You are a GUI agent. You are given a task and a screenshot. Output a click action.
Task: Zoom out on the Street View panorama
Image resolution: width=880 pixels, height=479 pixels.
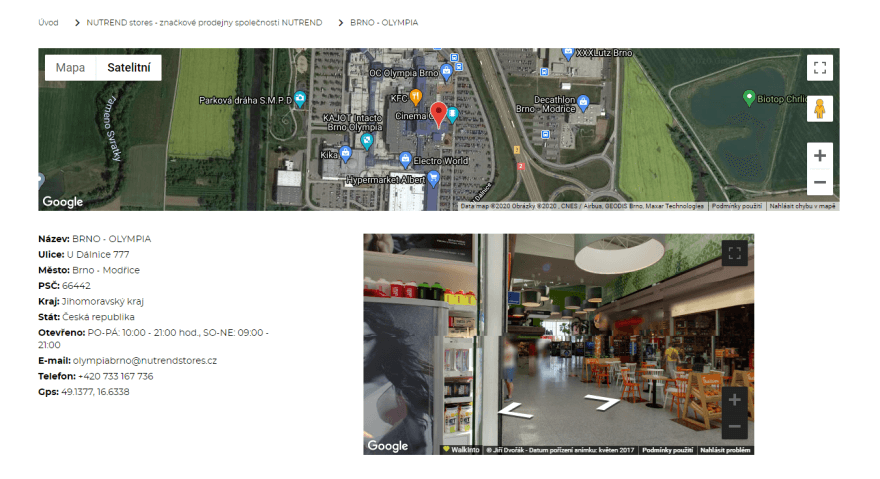(x=734, y=426)
